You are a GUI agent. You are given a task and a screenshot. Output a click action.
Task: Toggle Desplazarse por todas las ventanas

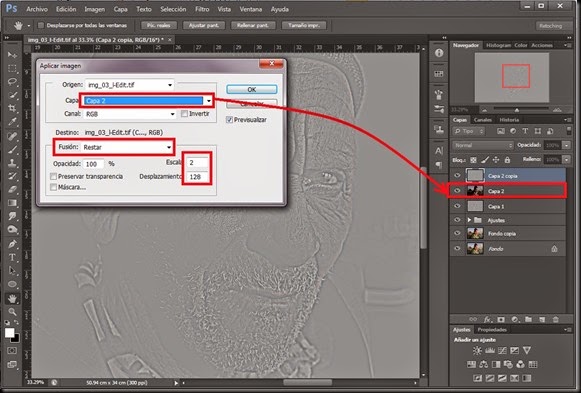pos(41,26)
